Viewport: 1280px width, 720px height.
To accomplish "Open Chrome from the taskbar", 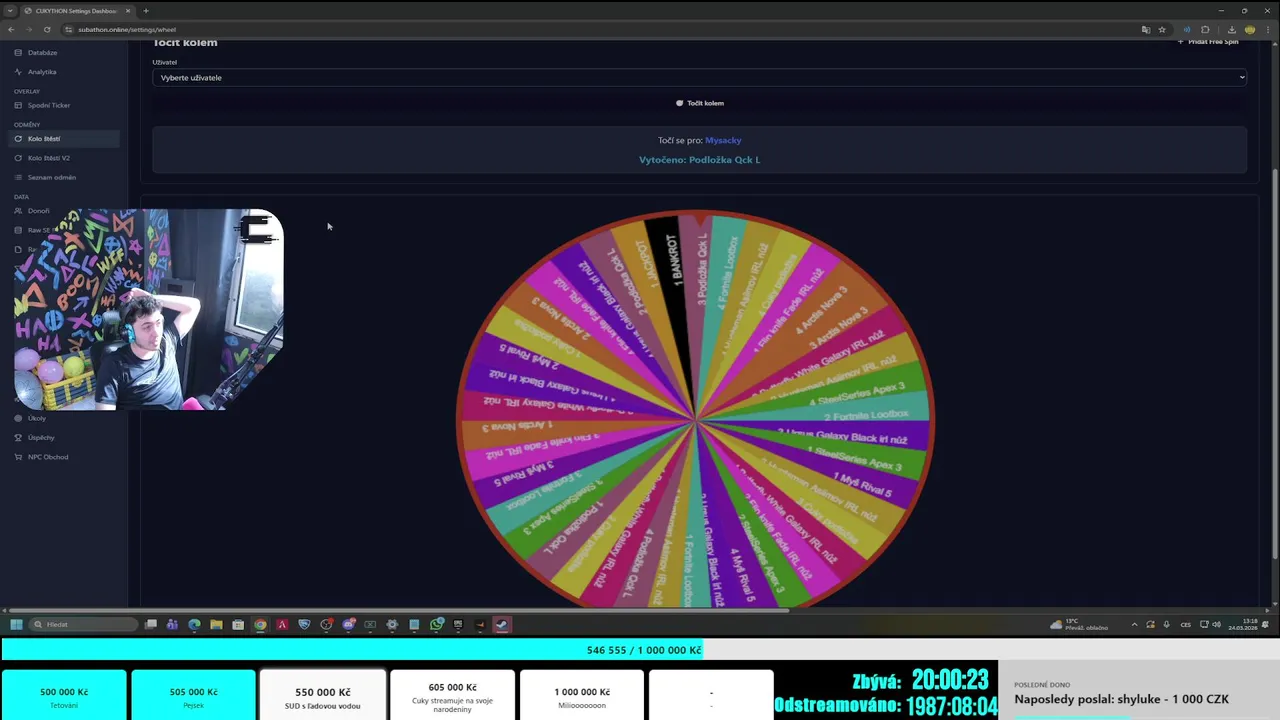I will pos(260,624).
